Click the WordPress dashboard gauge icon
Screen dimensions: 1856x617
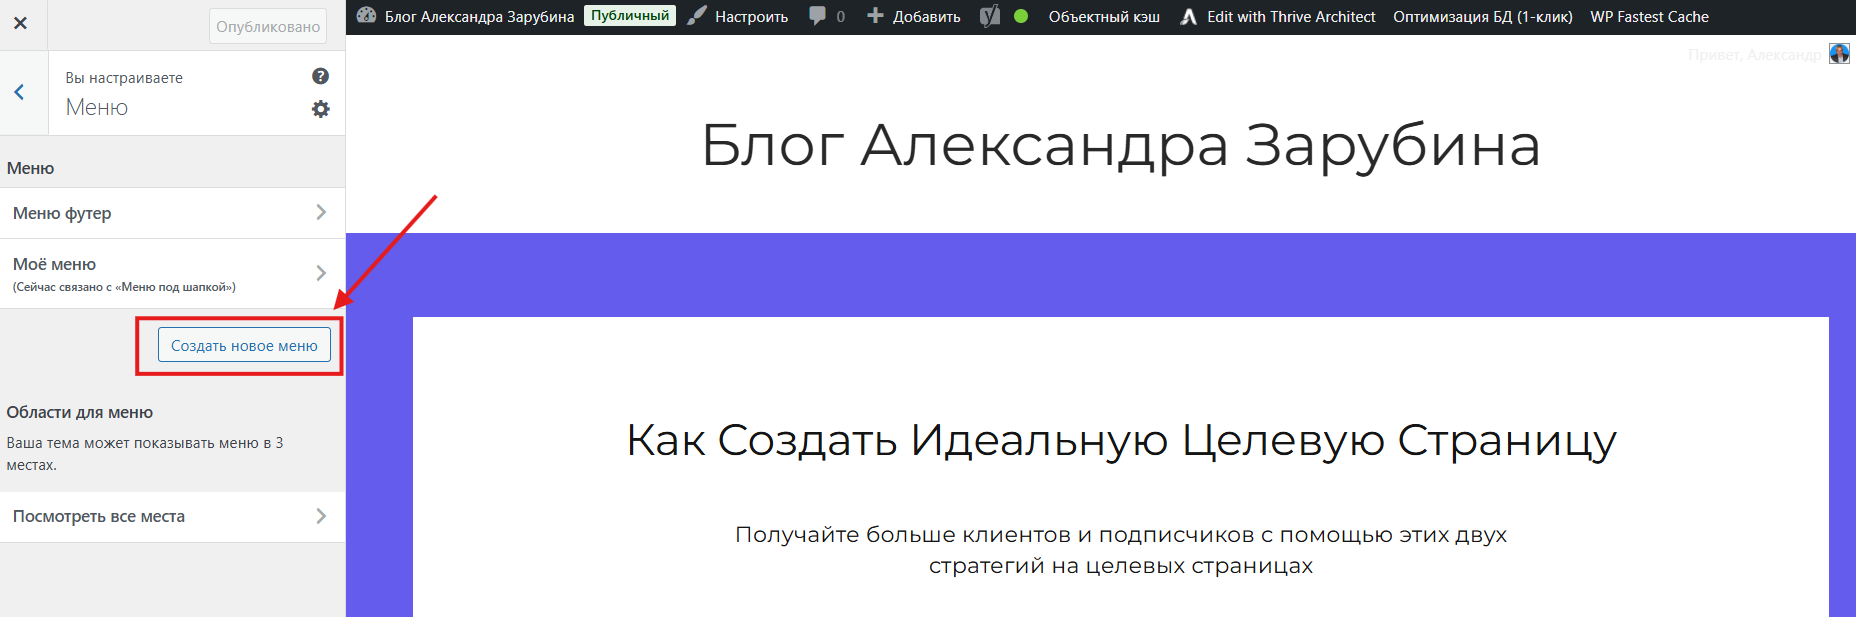pyautogui.click(x=367, y=16)
